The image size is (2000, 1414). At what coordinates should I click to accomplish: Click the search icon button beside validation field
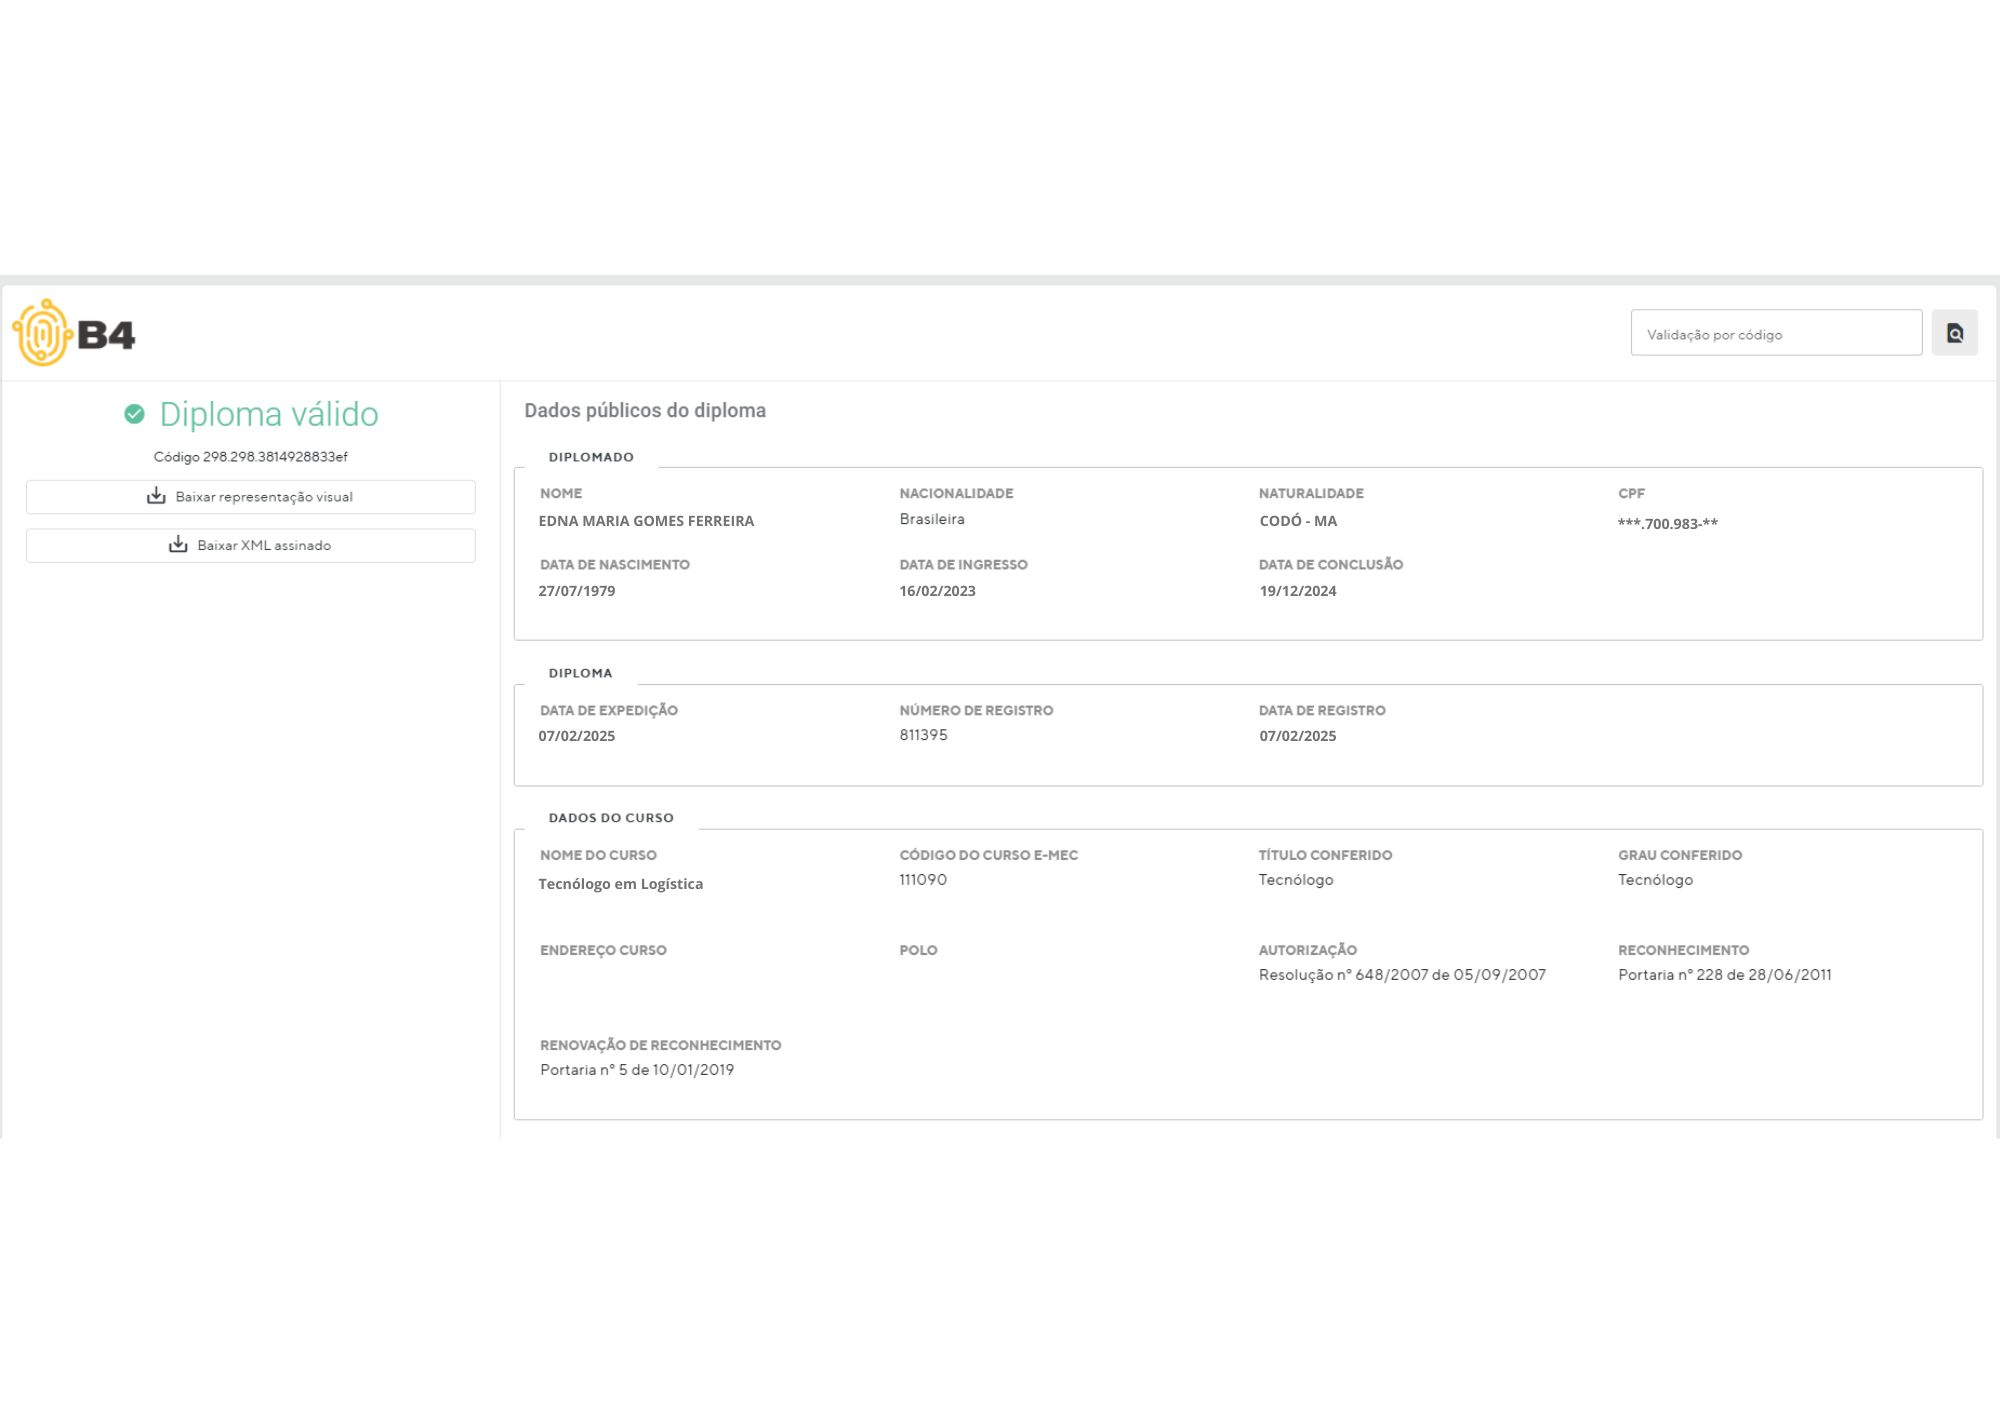[1954, 333]
